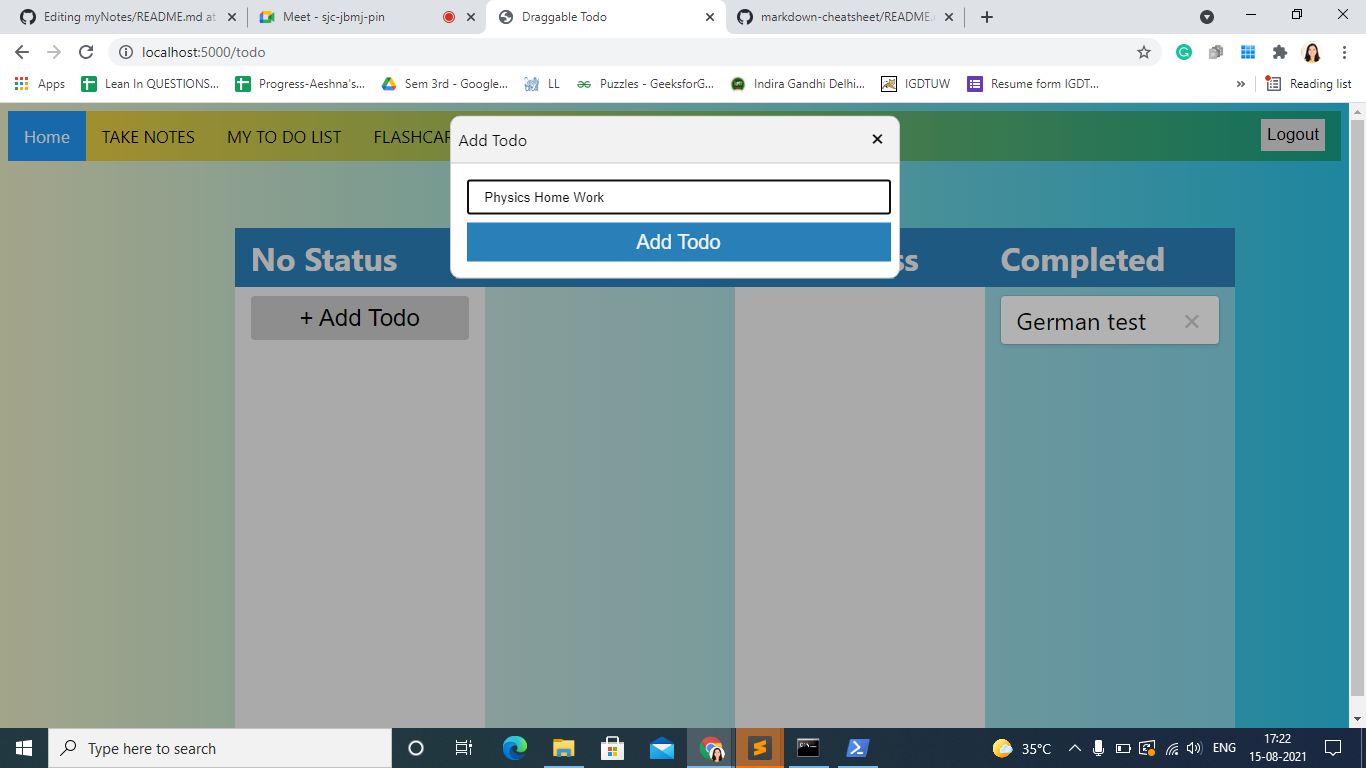Image resolution: width=1366 pixels, height=768 pixels.
Task: Show hidden system tray icons
Action: (1075, 748)
